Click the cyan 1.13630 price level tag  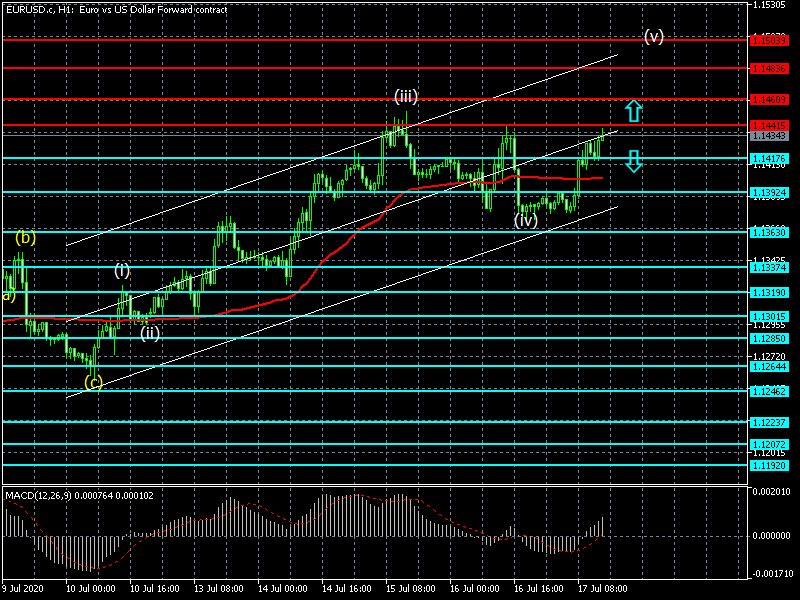[769, 233]
